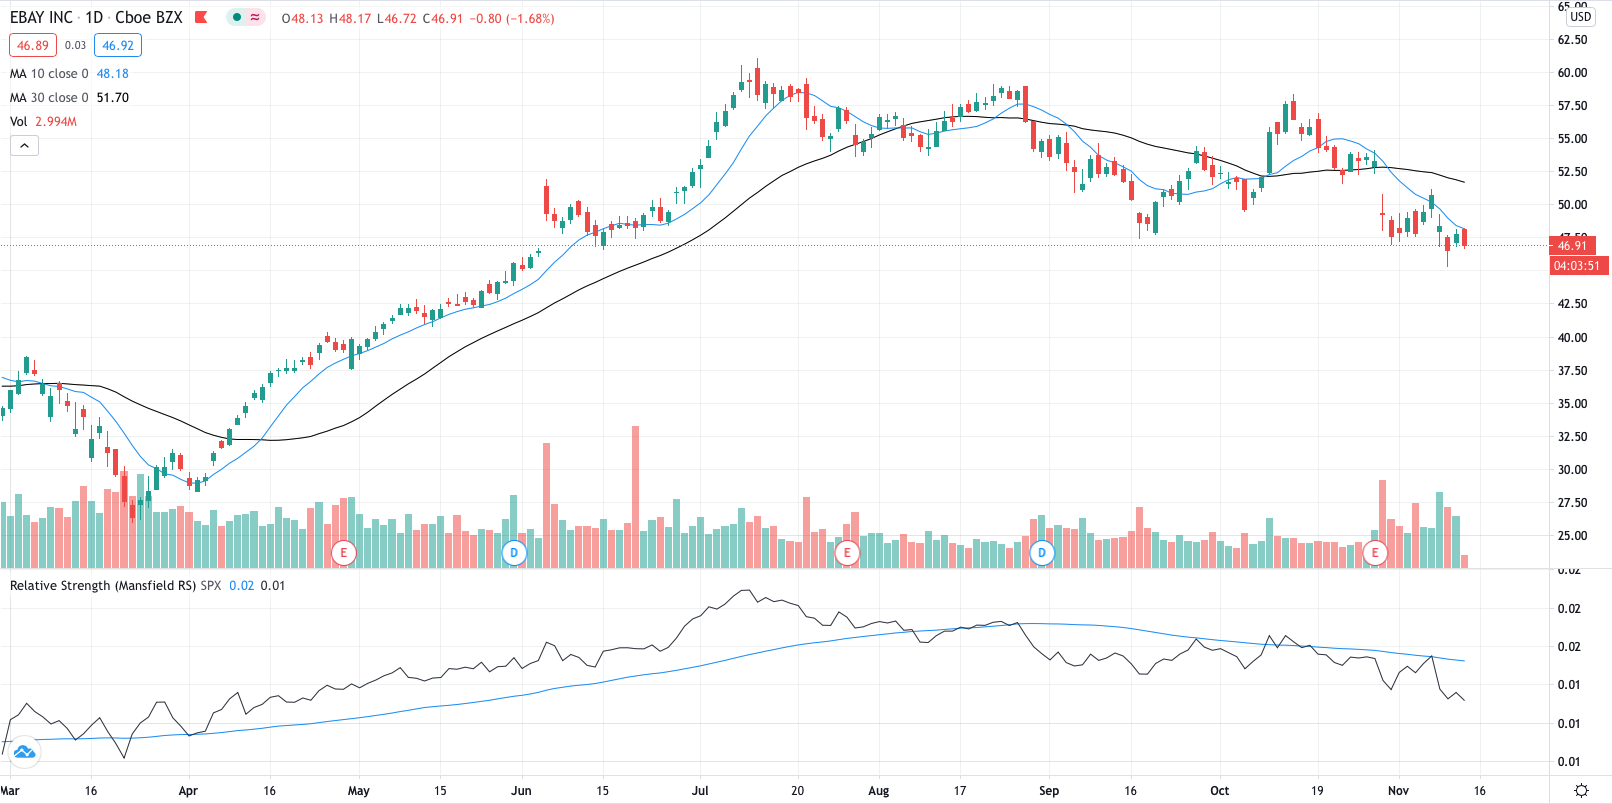Screen dimensions: 1612x804
Task: Select the Relative Strength (Mansfield RS) legend
Action: [103, 585]
